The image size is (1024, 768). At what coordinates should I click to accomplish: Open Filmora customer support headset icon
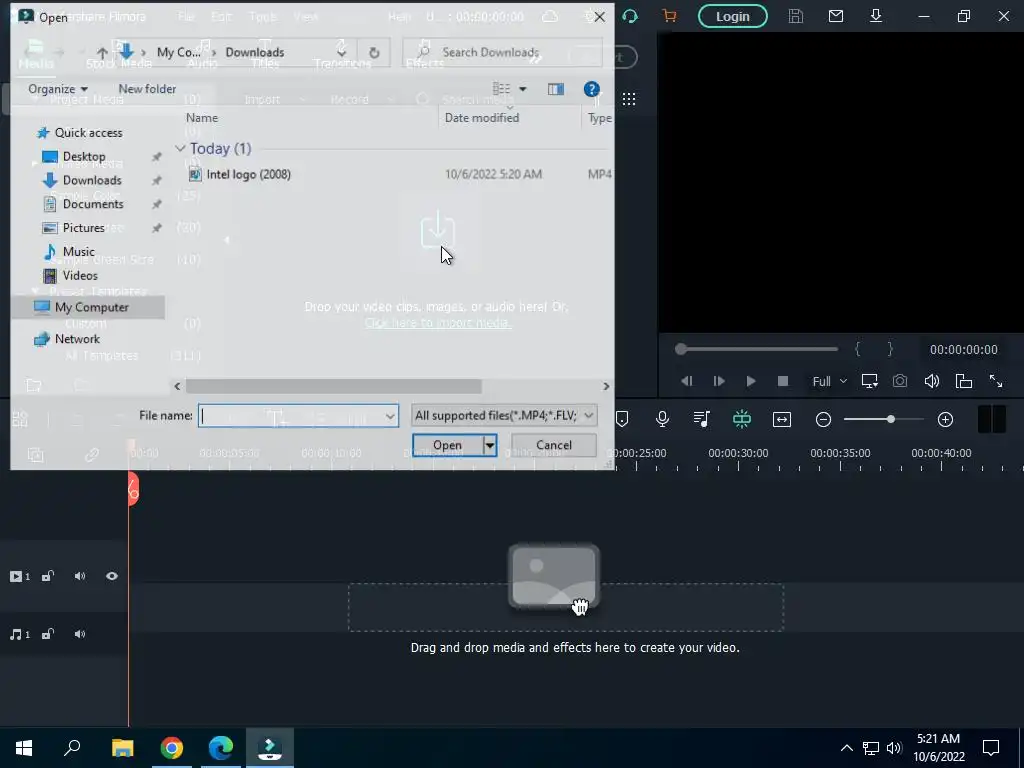tap(630, 16)
